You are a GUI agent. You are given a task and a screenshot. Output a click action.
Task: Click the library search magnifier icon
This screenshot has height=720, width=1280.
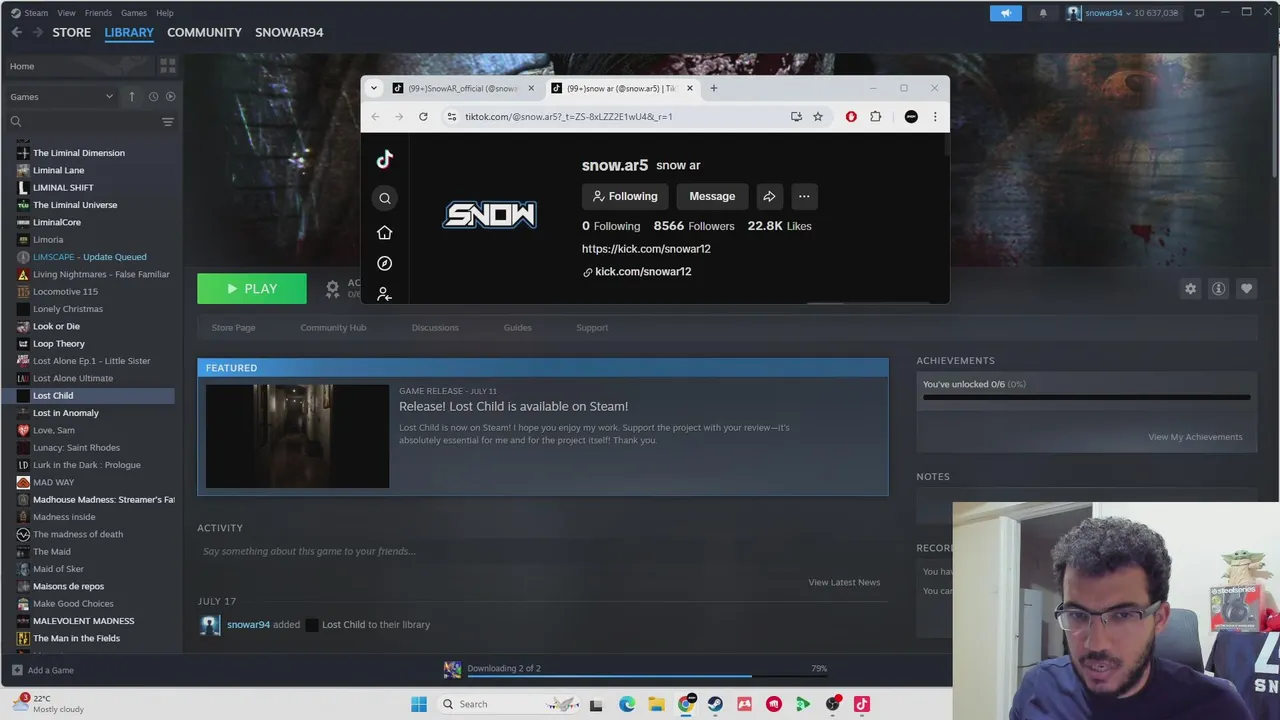(16, 122)
